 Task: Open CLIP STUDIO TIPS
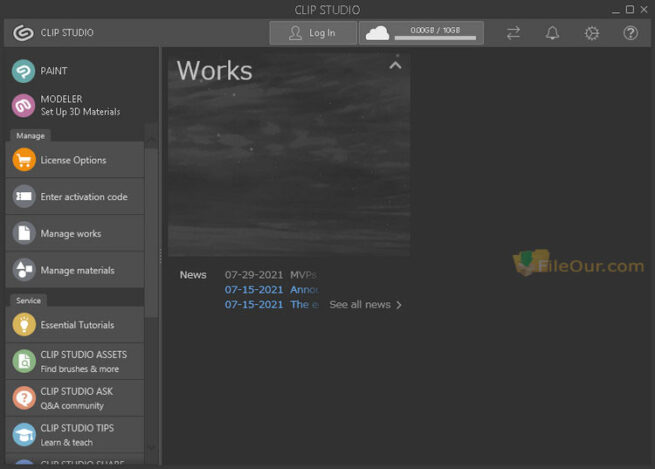75,434
